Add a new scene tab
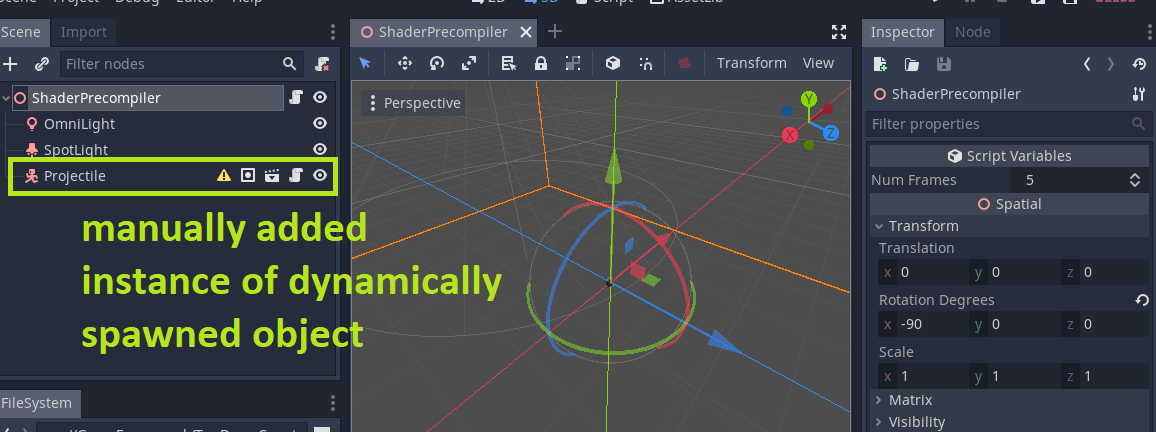The height and width of the screenshot is (432, 1156). [555, 32]
